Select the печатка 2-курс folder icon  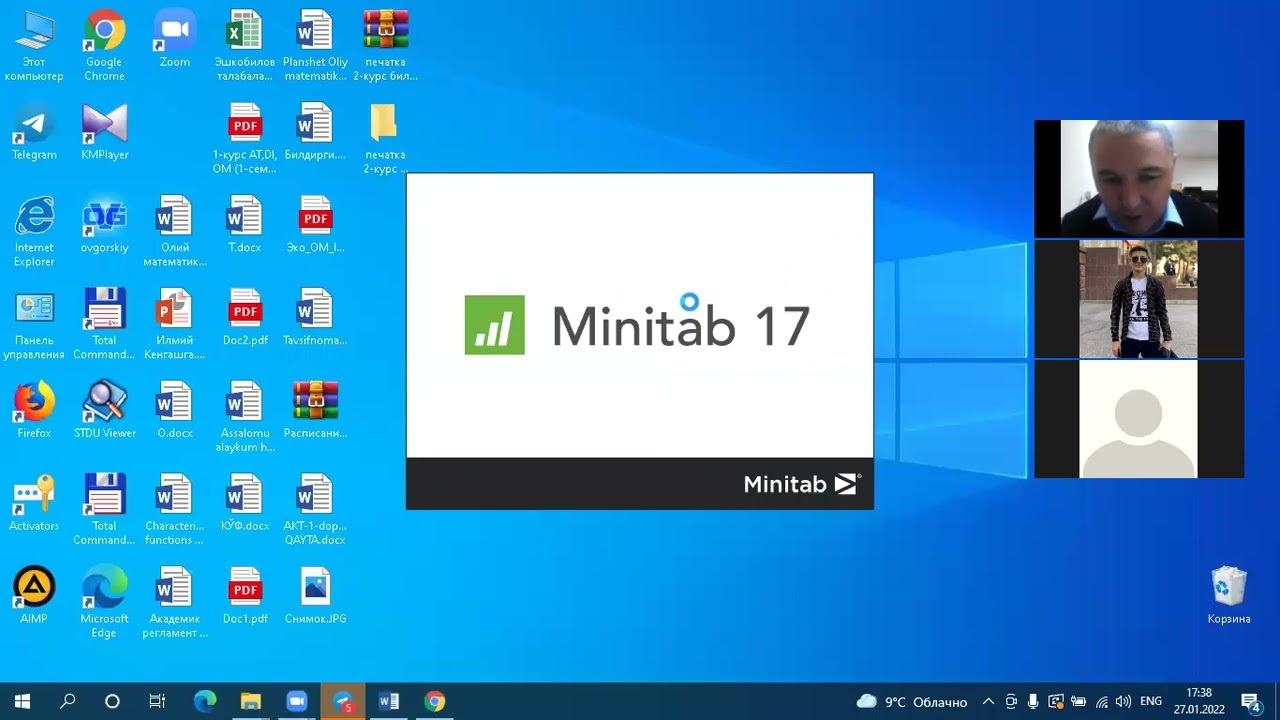click(385, 139)
